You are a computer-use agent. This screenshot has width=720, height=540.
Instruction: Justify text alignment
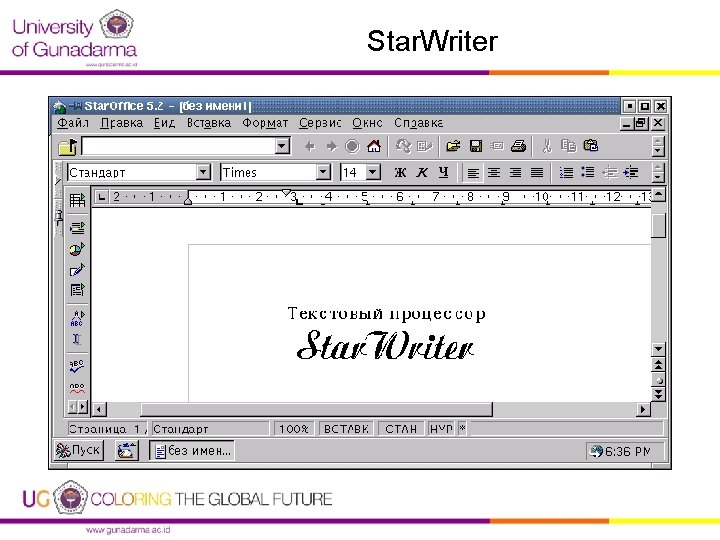coord(537,173)
